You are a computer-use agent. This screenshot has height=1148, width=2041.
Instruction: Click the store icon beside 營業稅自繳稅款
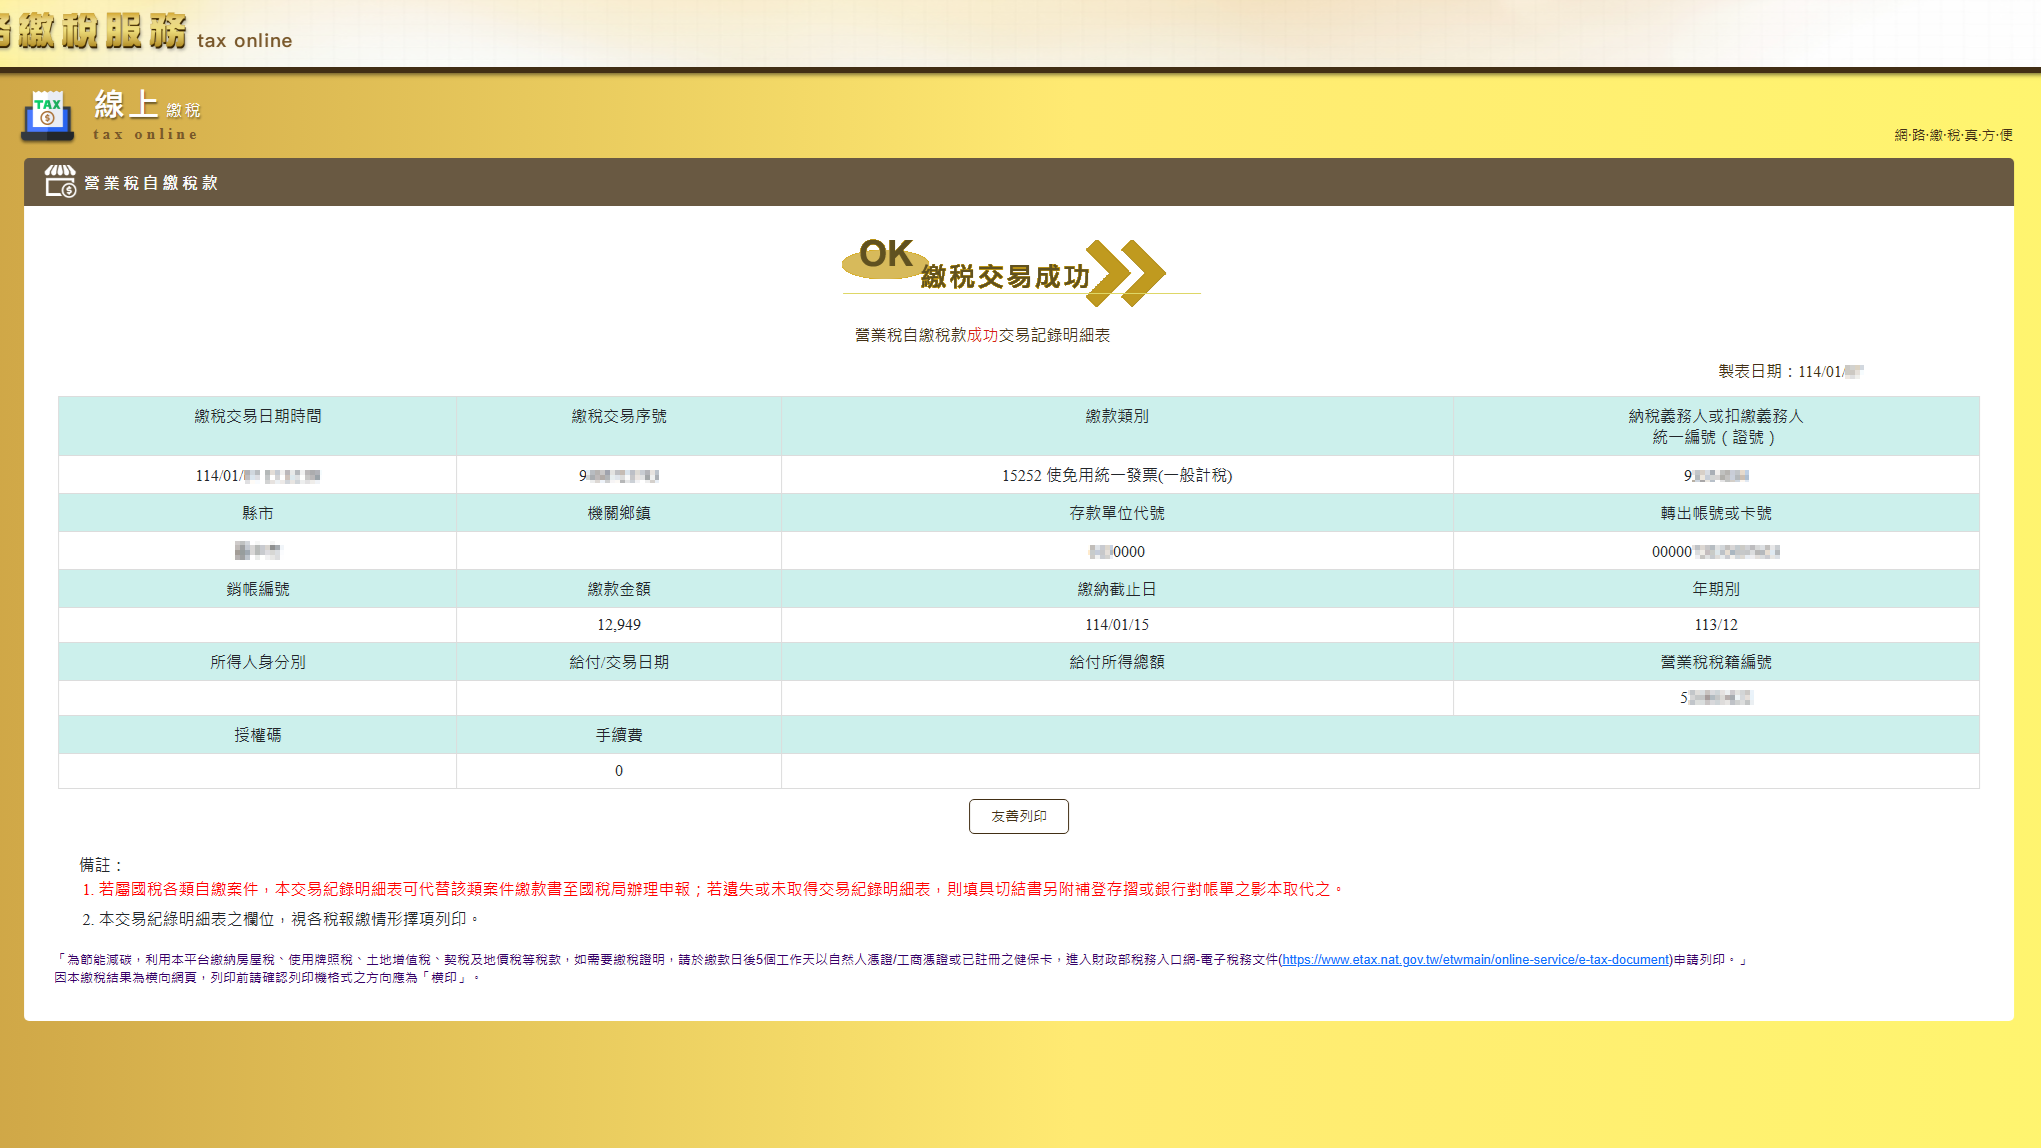tap(60, 182)
